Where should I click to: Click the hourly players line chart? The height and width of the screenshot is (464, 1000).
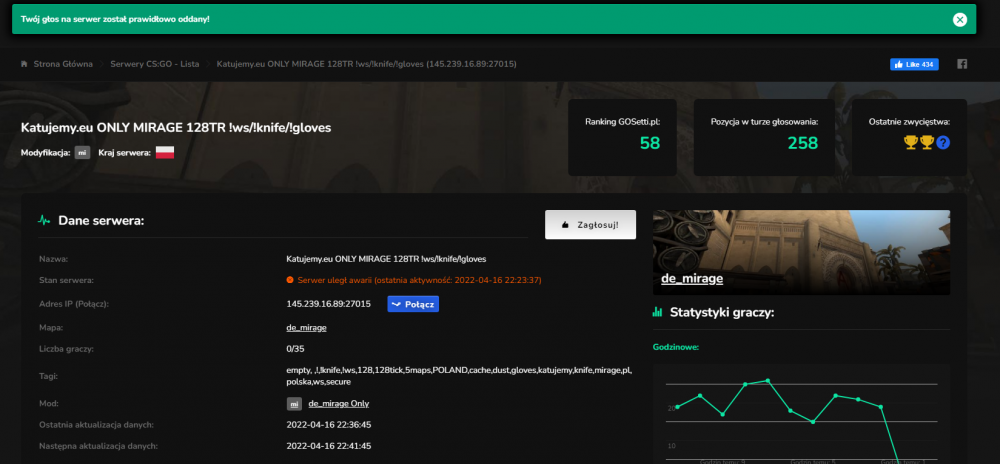tap(801, 414)
